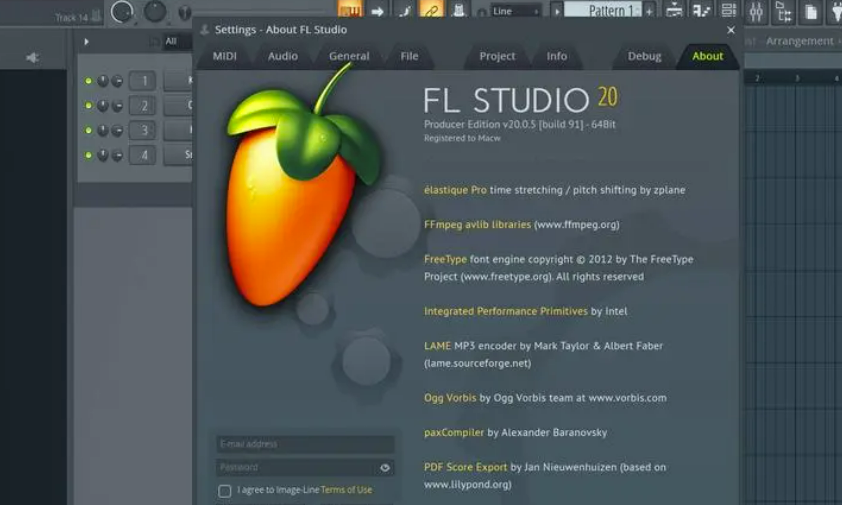The height and width of the screenshot is (505, 842).
Task: Toggle password visibility eye icon
Action: tap(384, 467)
